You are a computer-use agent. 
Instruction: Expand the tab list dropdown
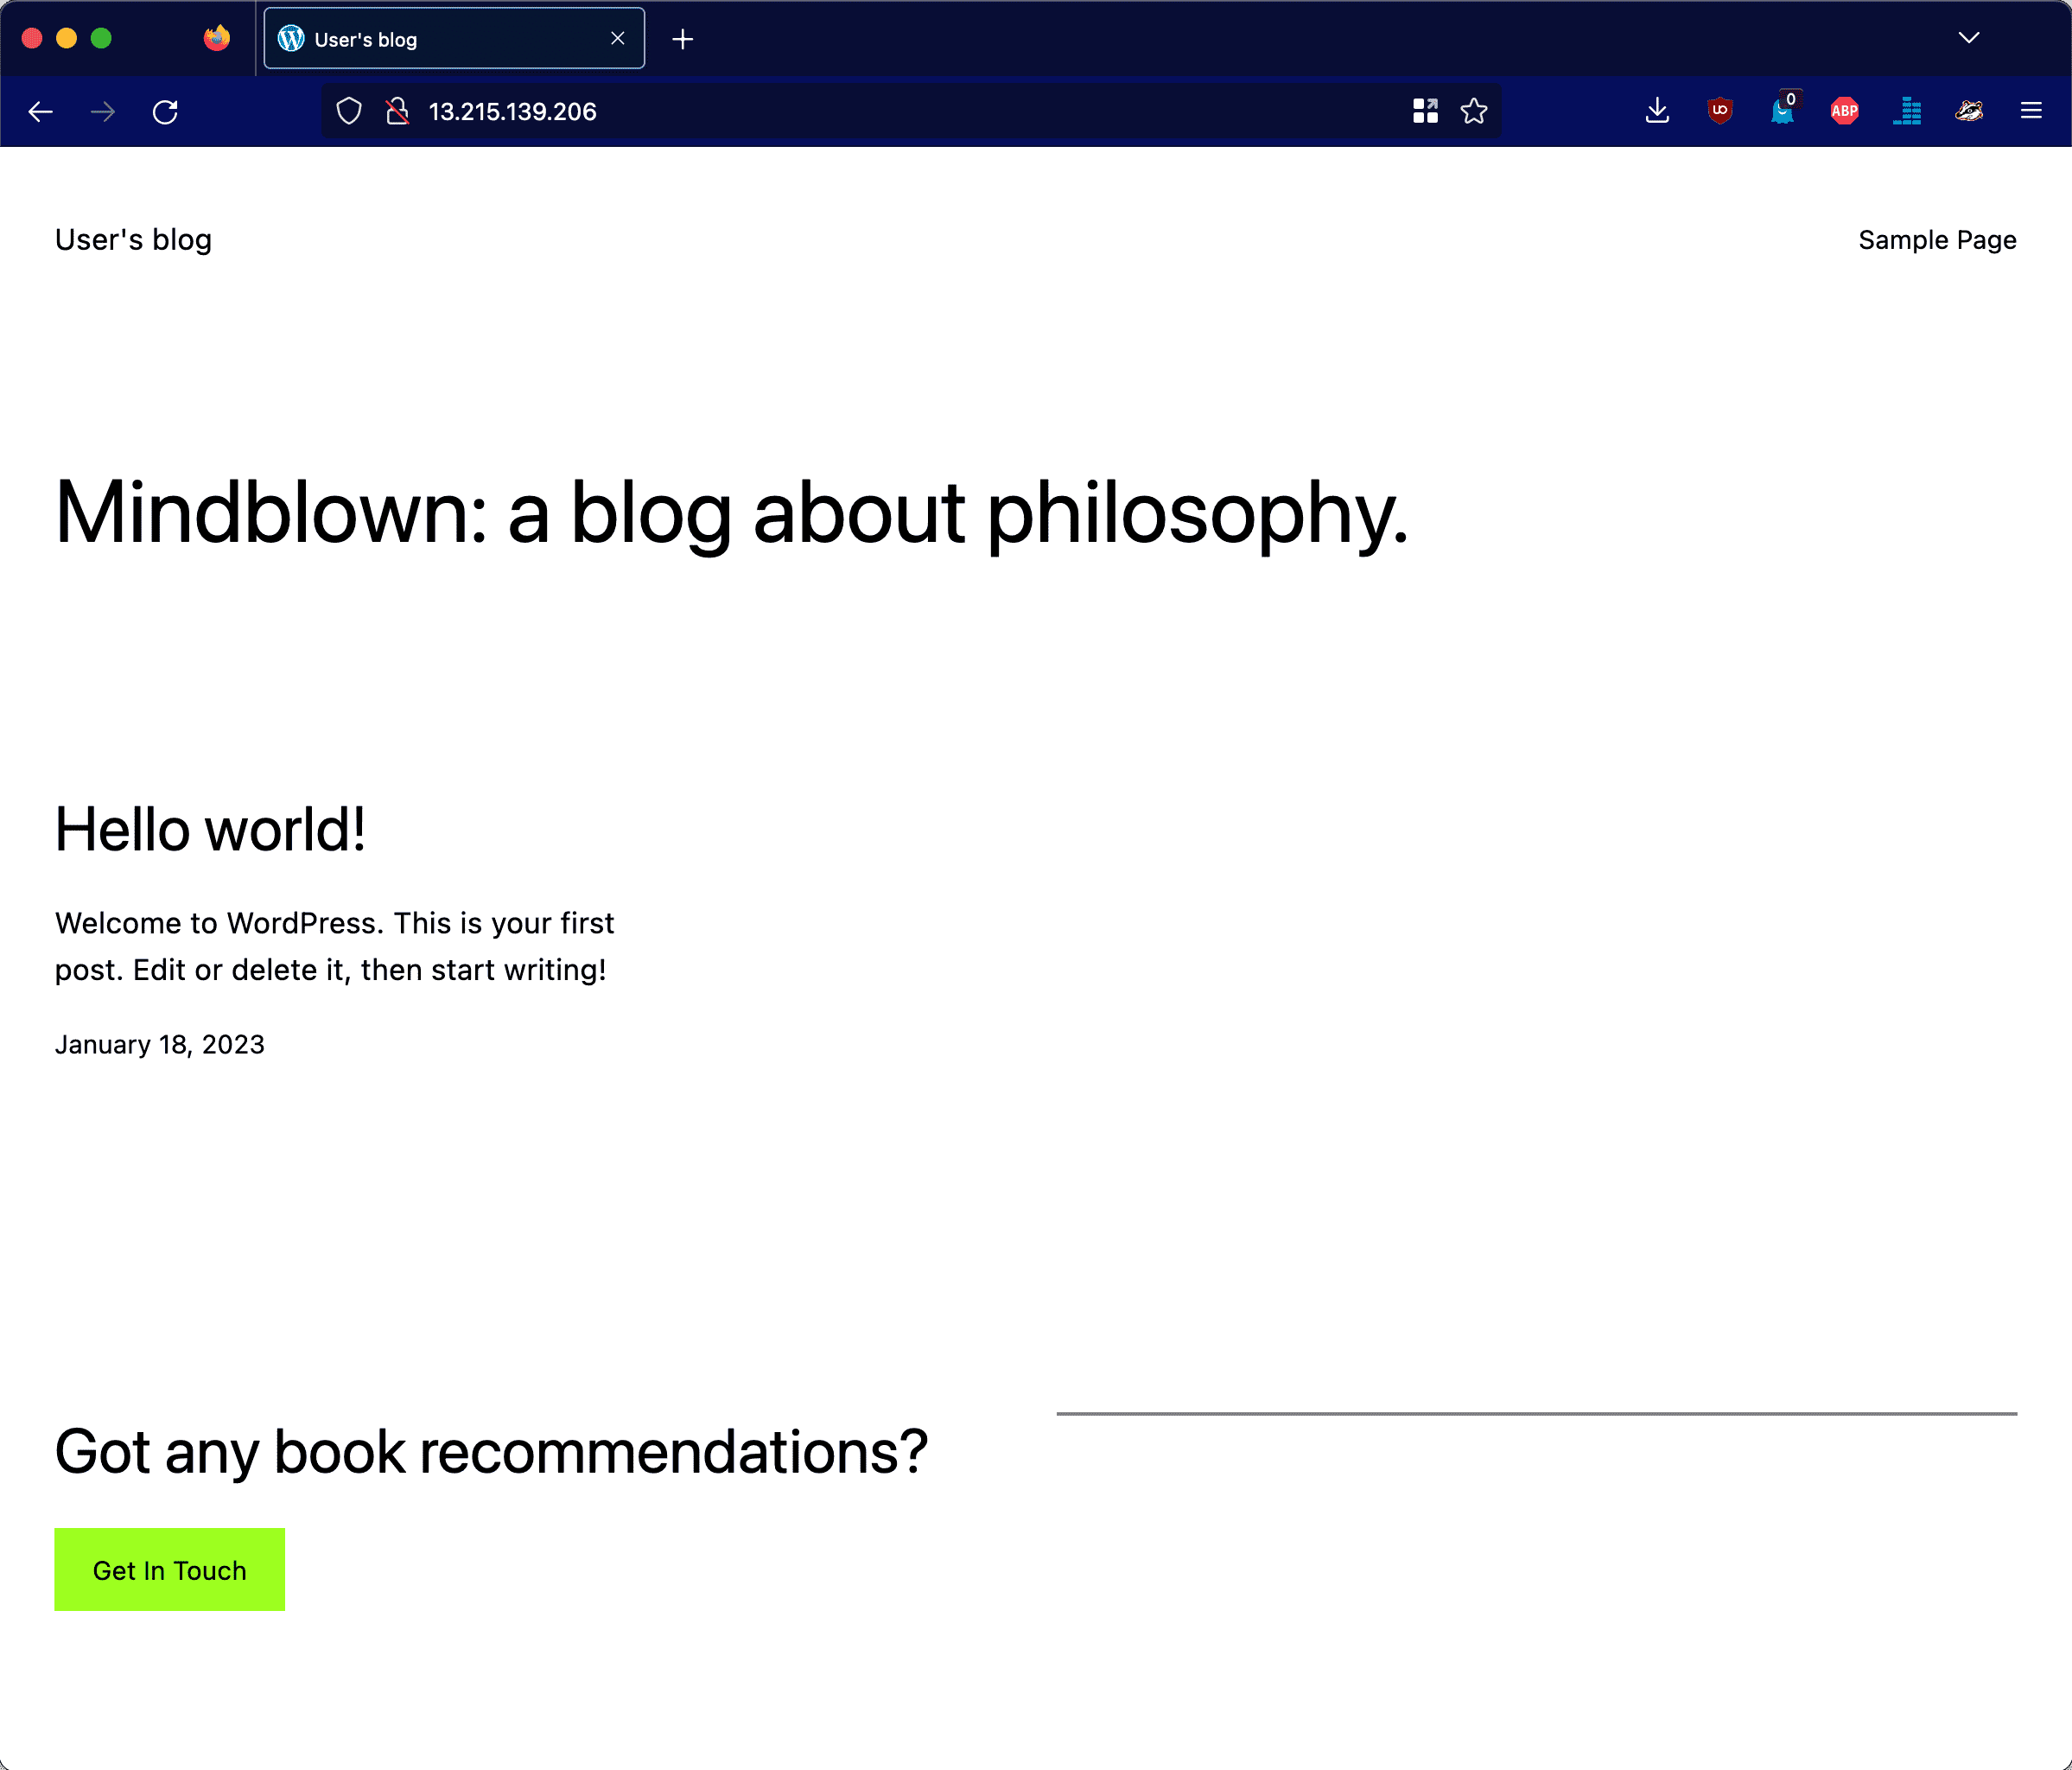click(1968, 38)
